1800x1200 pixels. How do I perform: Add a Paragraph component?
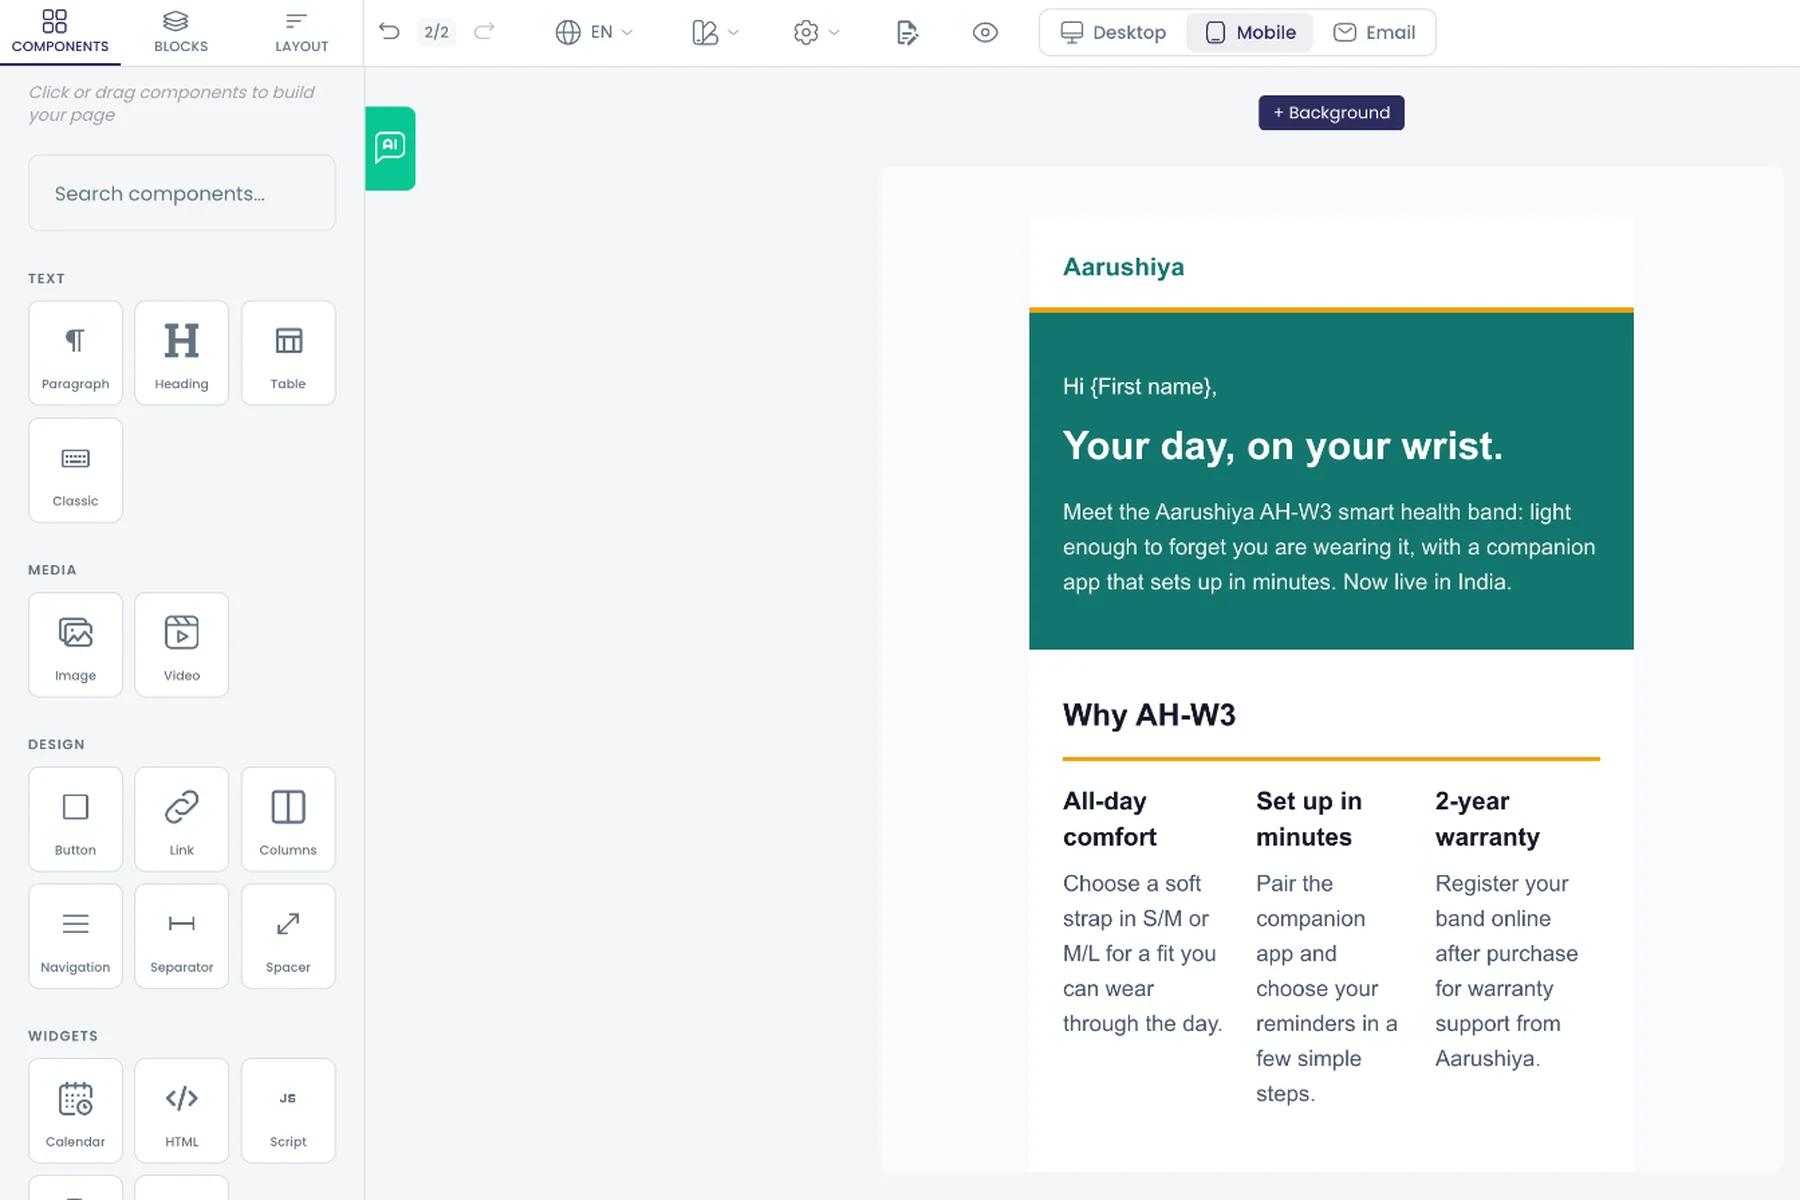pos(75,353)
